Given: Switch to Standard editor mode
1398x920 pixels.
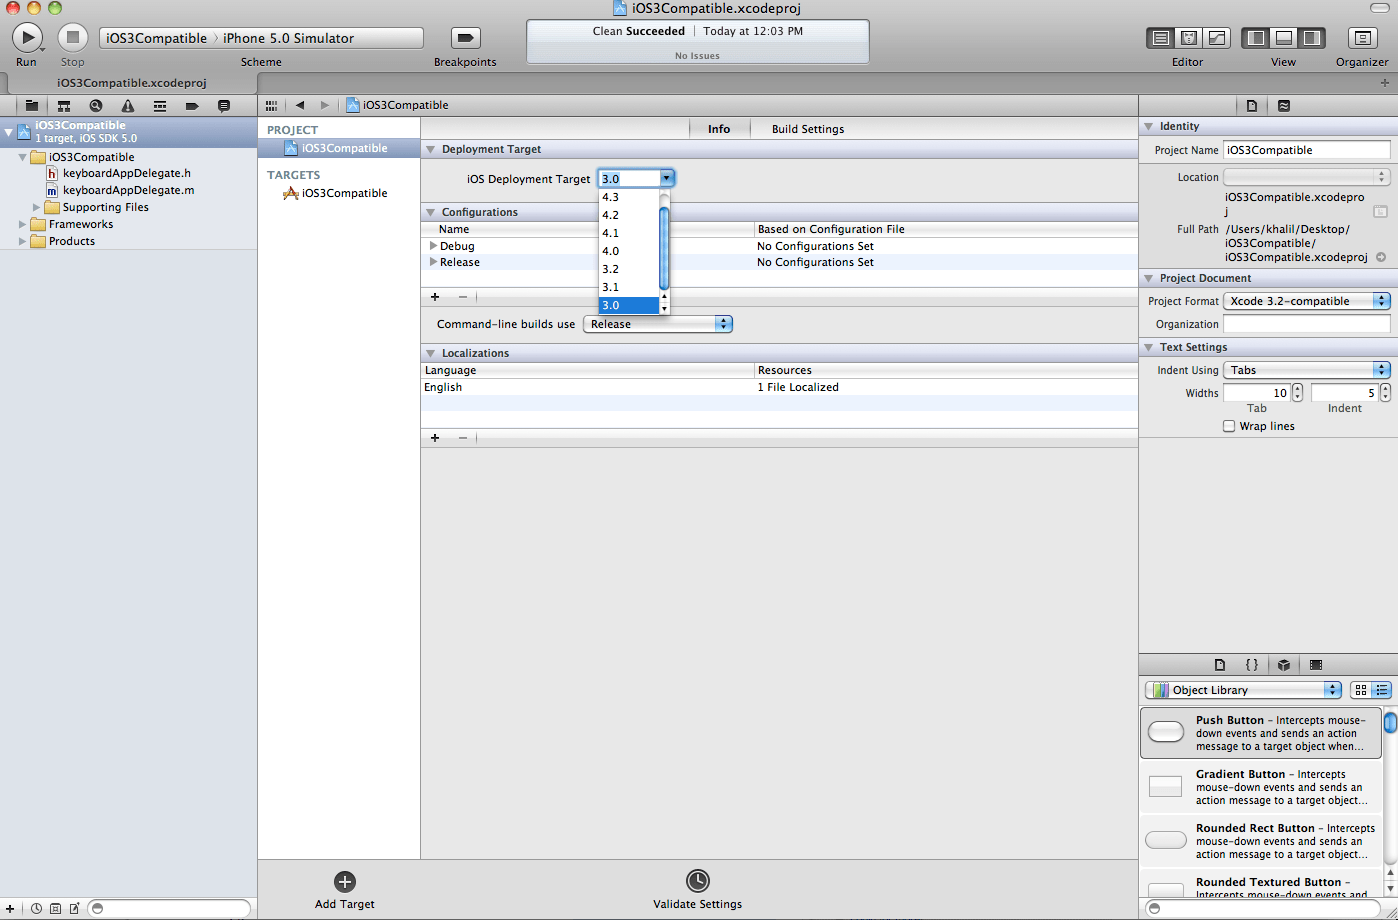Looking at the screenshot, I should (1160, 38).
